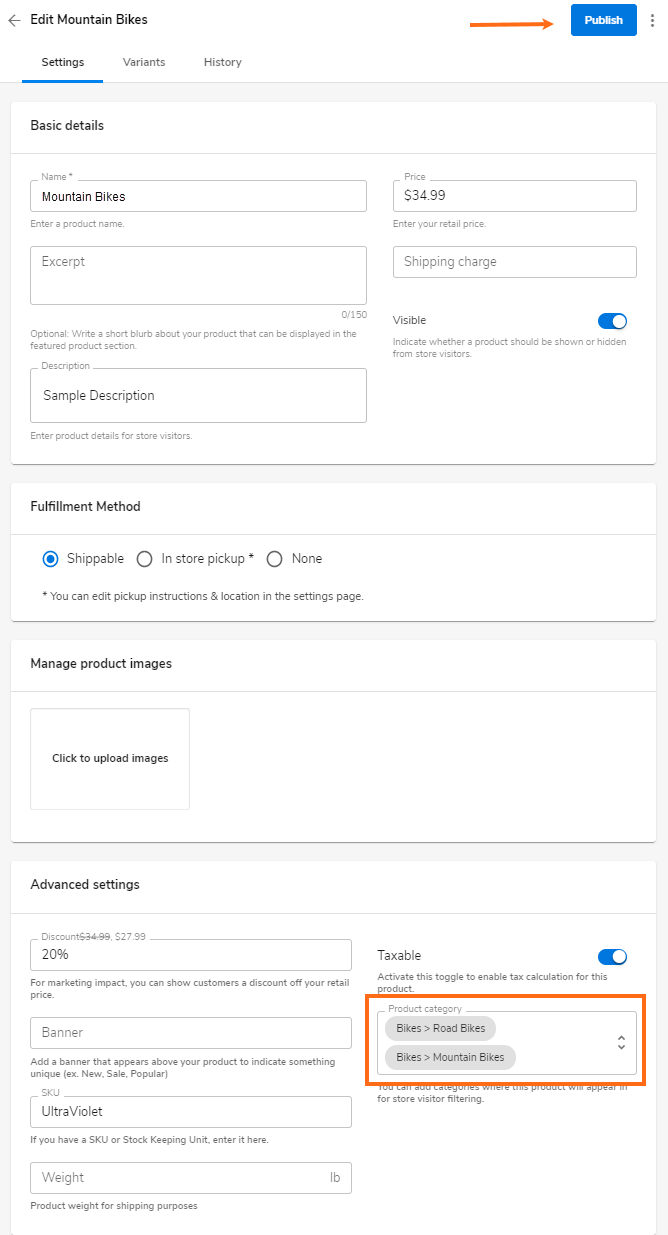Edit the Price field showing $34.99

[x=514, y=196]
